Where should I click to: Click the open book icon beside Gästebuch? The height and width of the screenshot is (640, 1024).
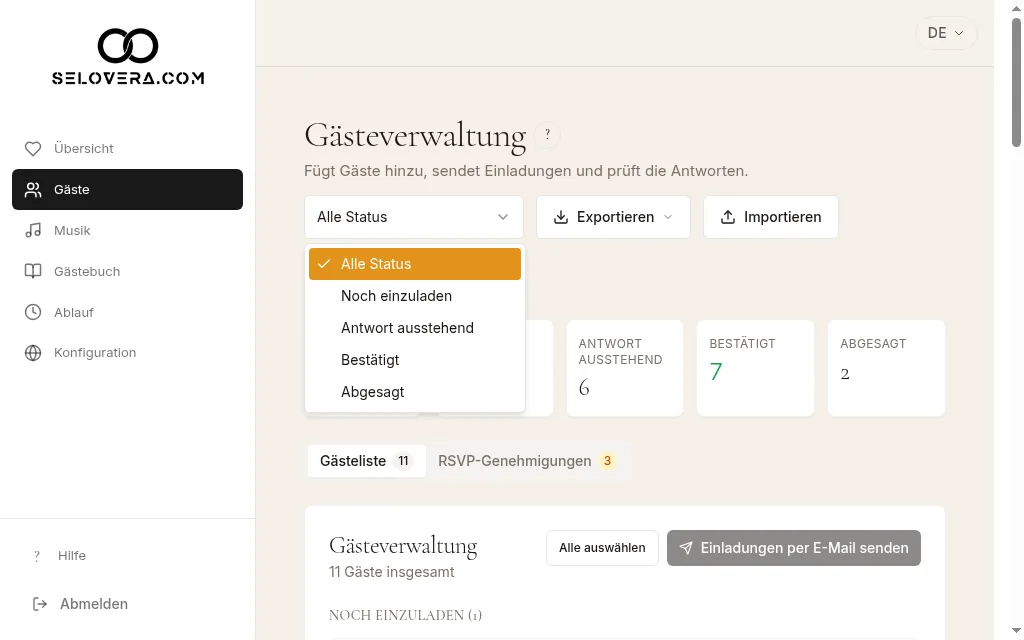point(33,271)
